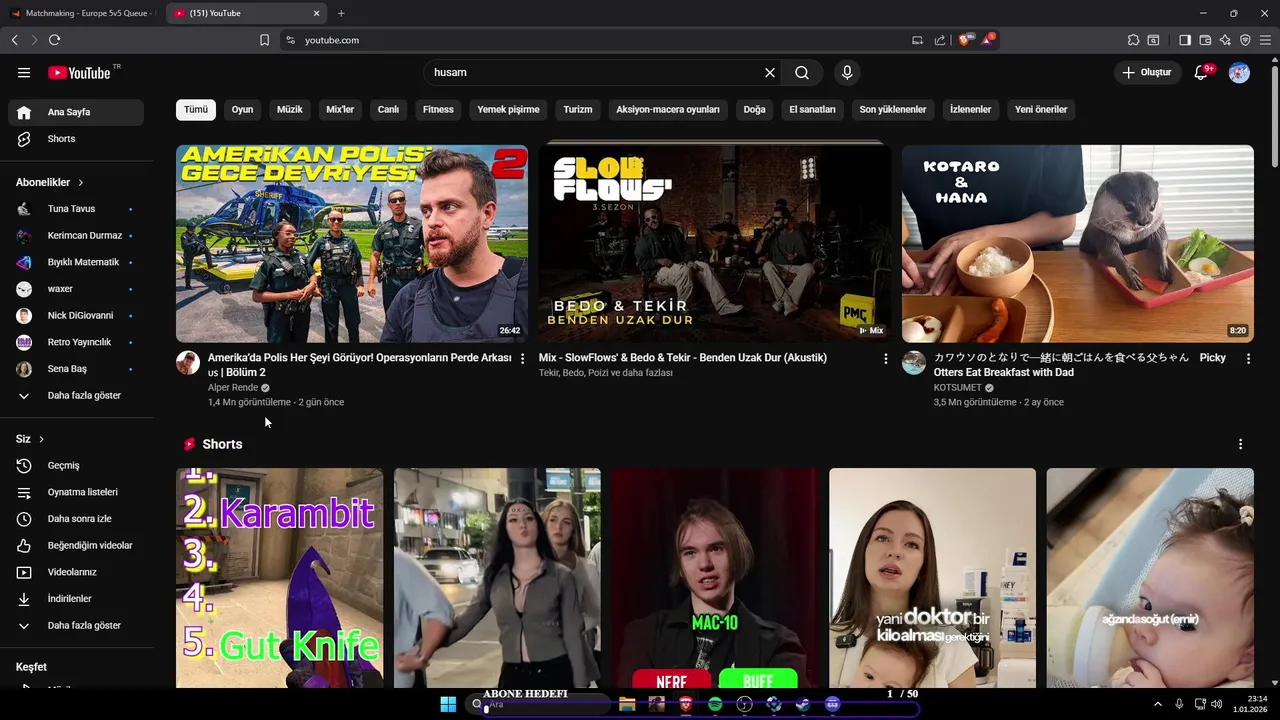Open browser extensions puzzle icon
Image resolution: width=1280 pixels, height=720 pixels.
coord(1133,40)
